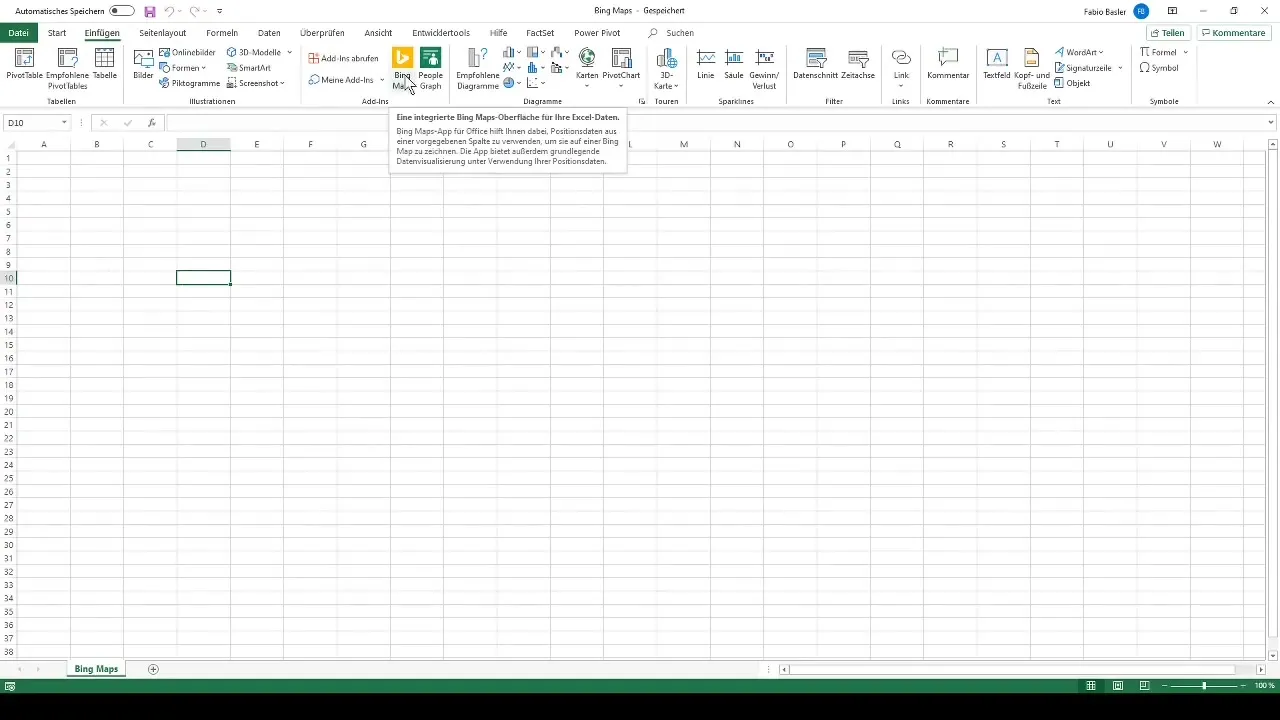Click into the Suchen search box
This screenshot has width=1280, height=720.
click(x=680, y=33)
